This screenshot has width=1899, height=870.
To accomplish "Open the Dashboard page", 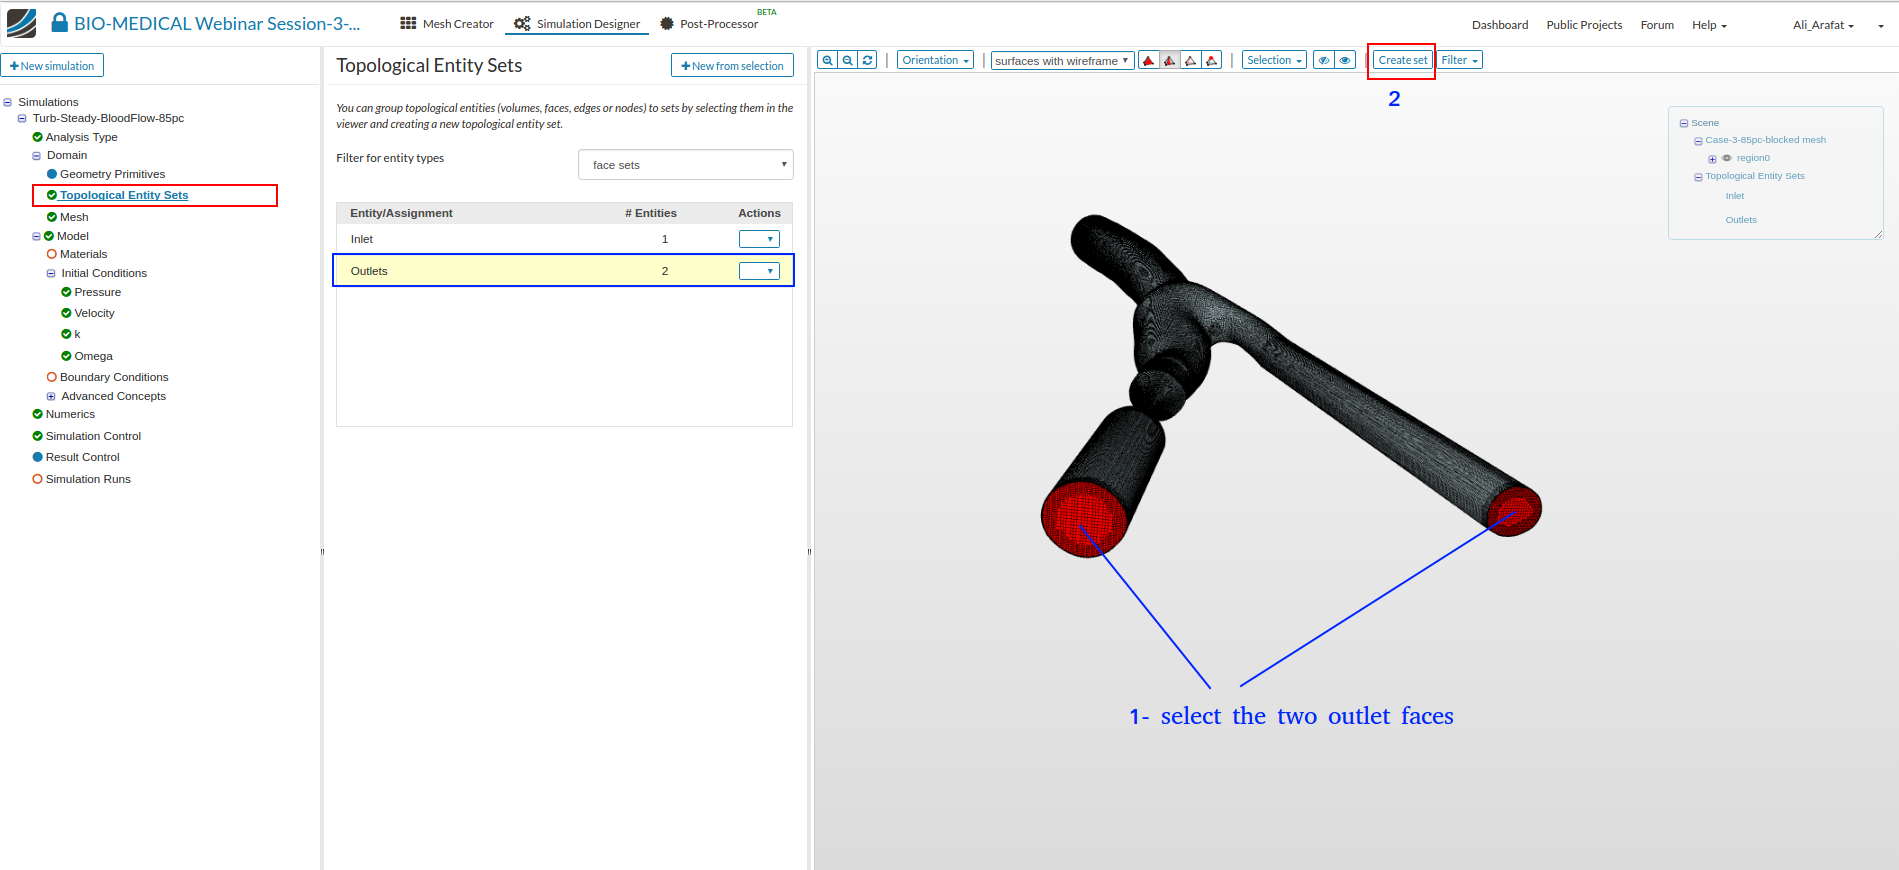I will click(1500, 25).
